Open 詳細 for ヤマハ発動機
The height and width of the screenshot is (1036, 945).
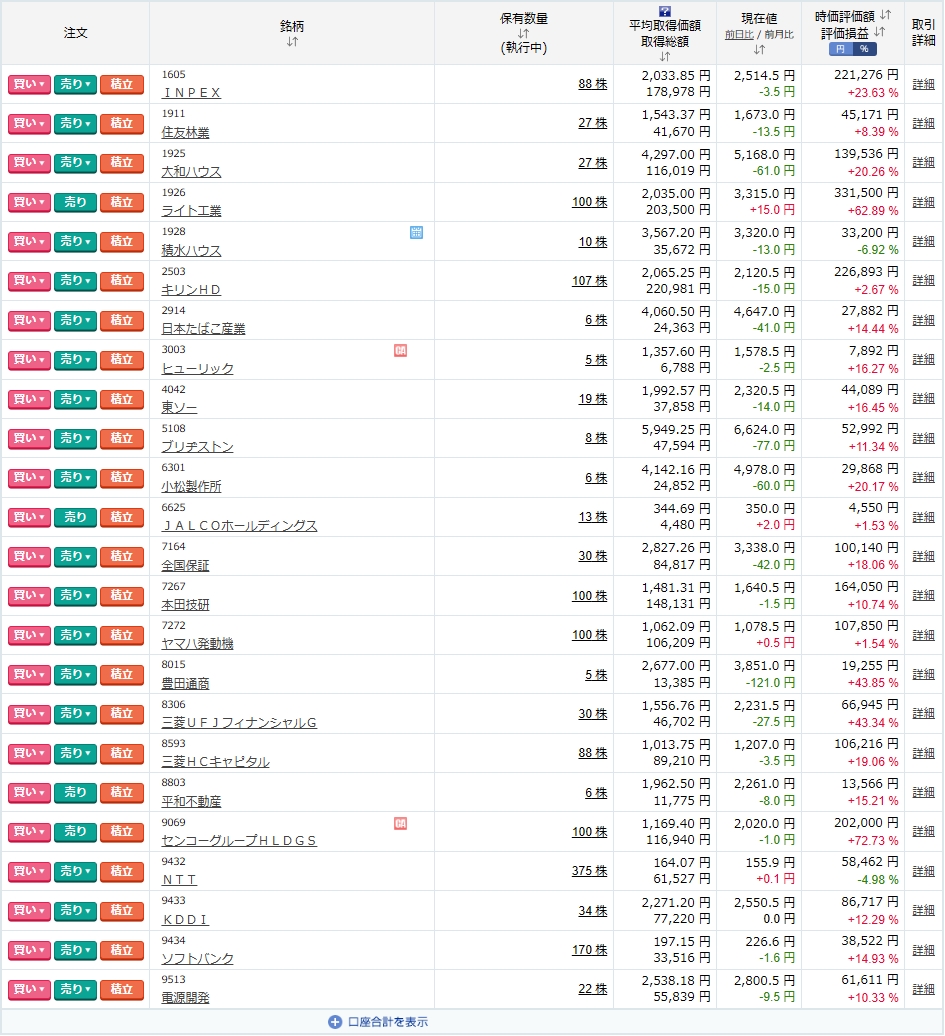pos(923,635)
